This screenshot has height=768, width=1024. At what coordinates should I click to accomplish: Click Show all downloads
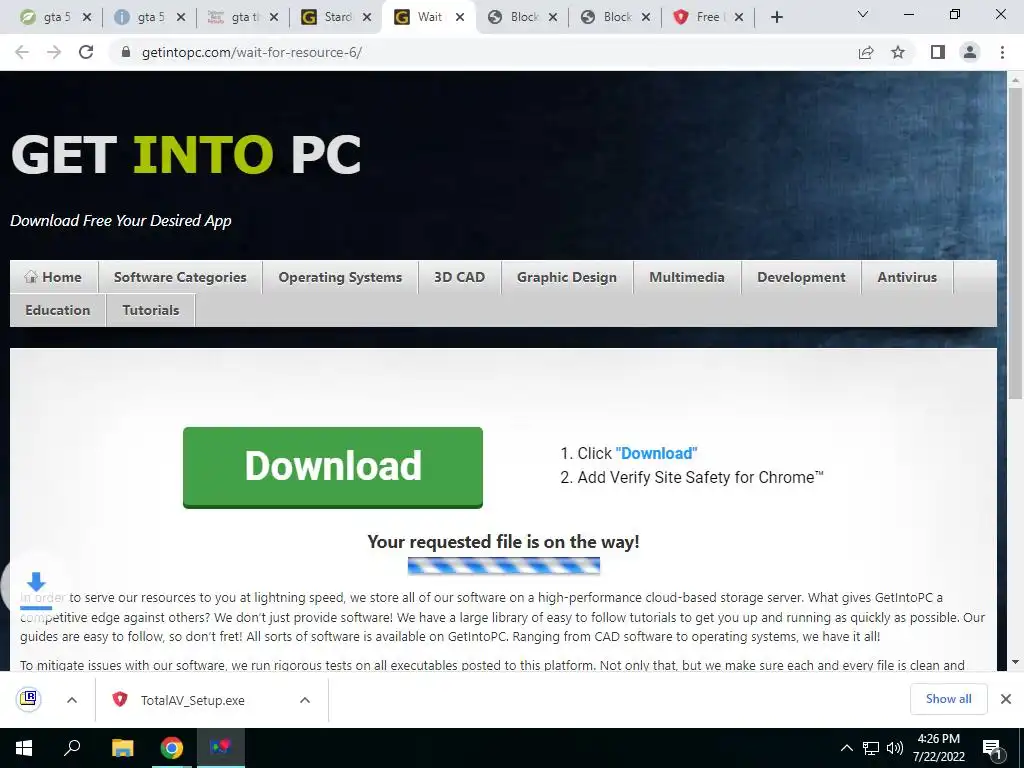click(x=948, y=699)
